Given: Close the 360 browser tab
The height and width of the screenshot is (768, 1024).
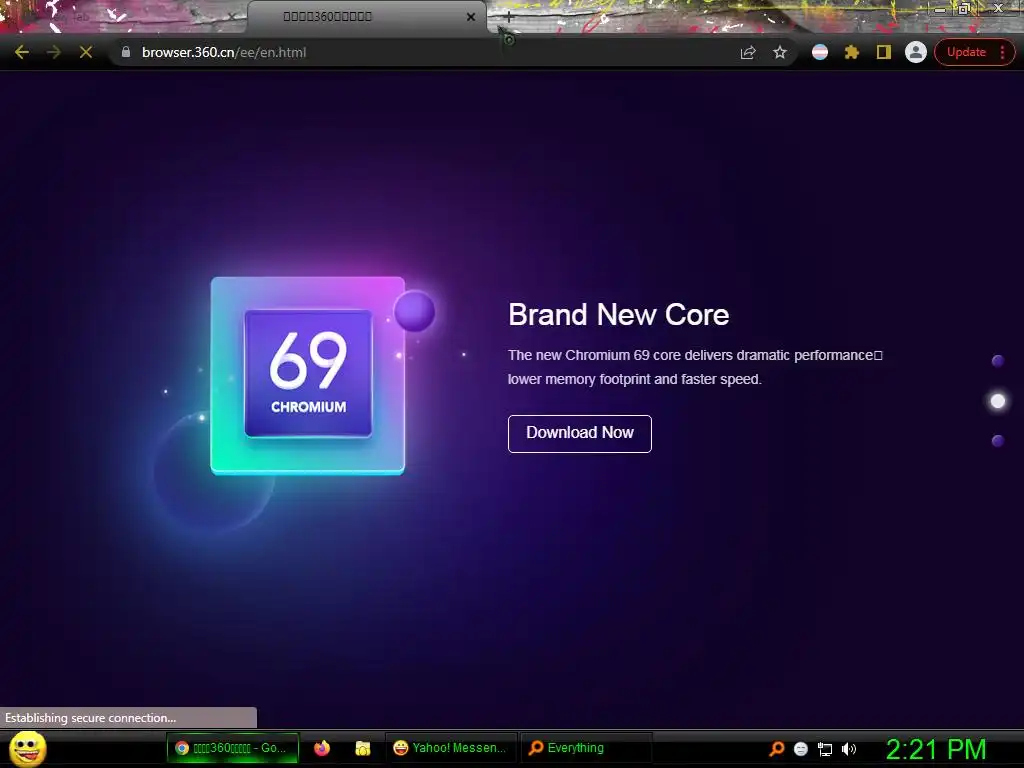Looking at the screenshot, I should (x=471, y=17).
